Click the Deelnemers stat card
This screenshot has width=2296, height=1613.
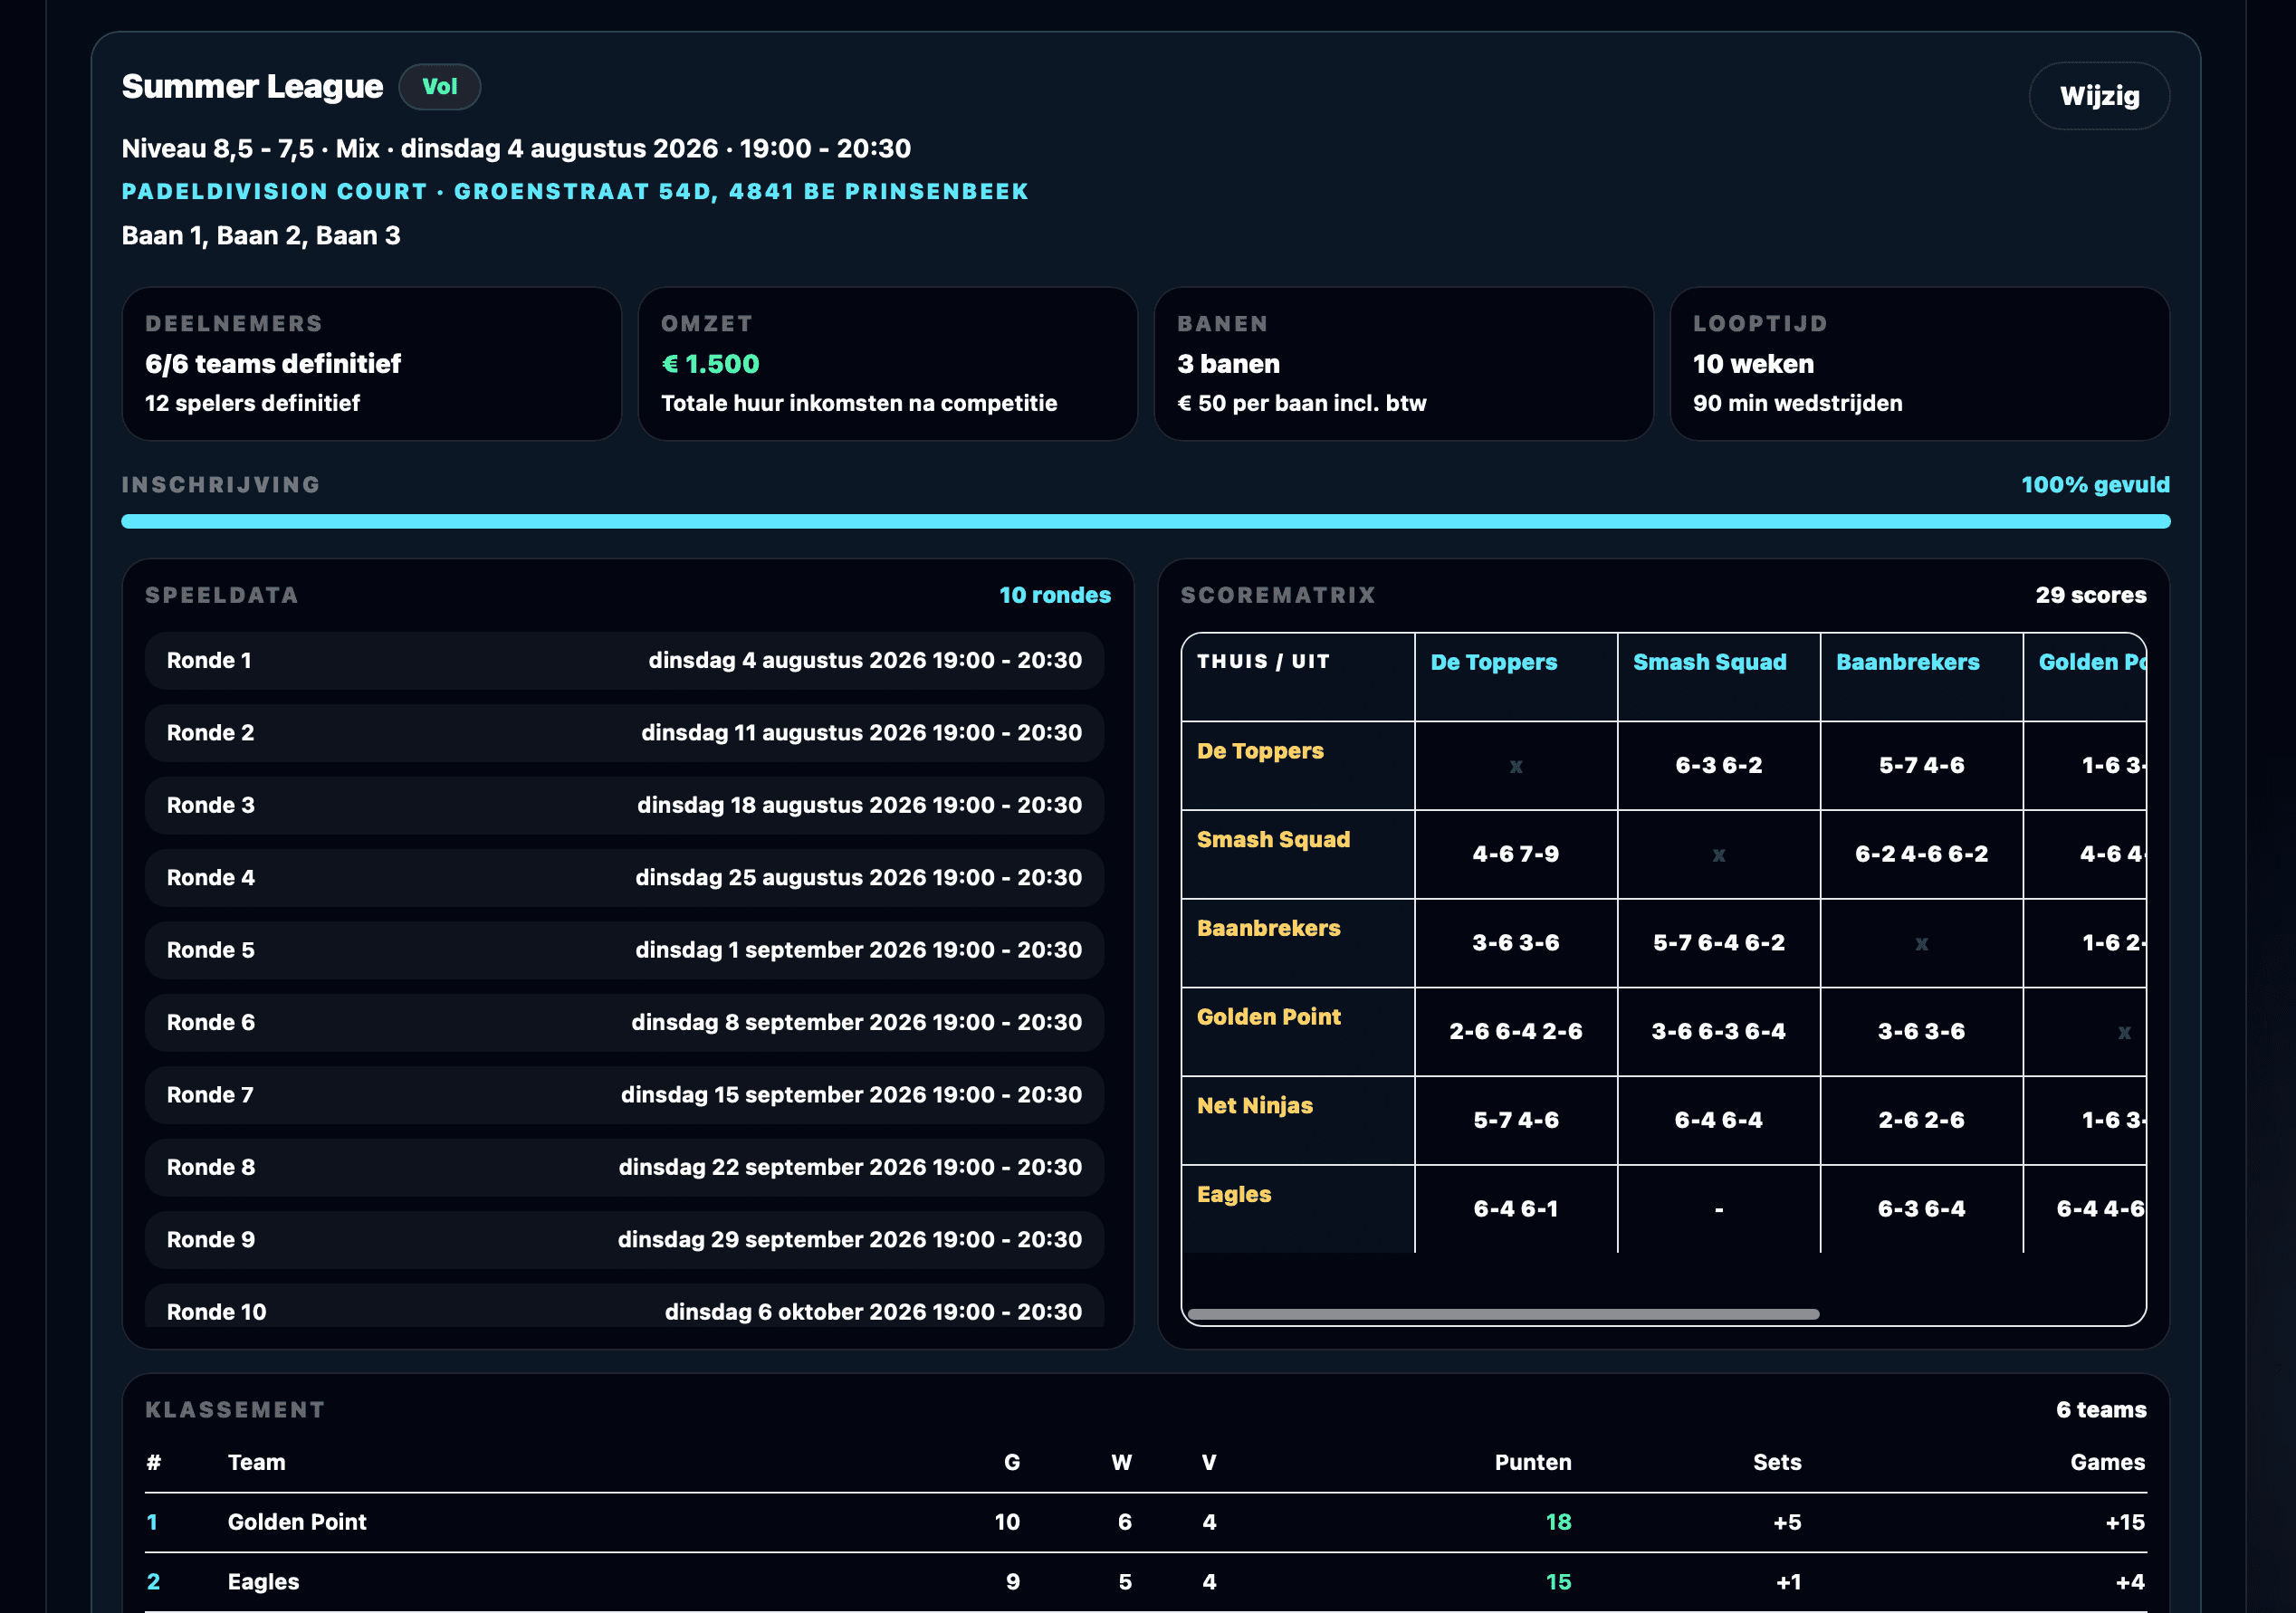371,364
